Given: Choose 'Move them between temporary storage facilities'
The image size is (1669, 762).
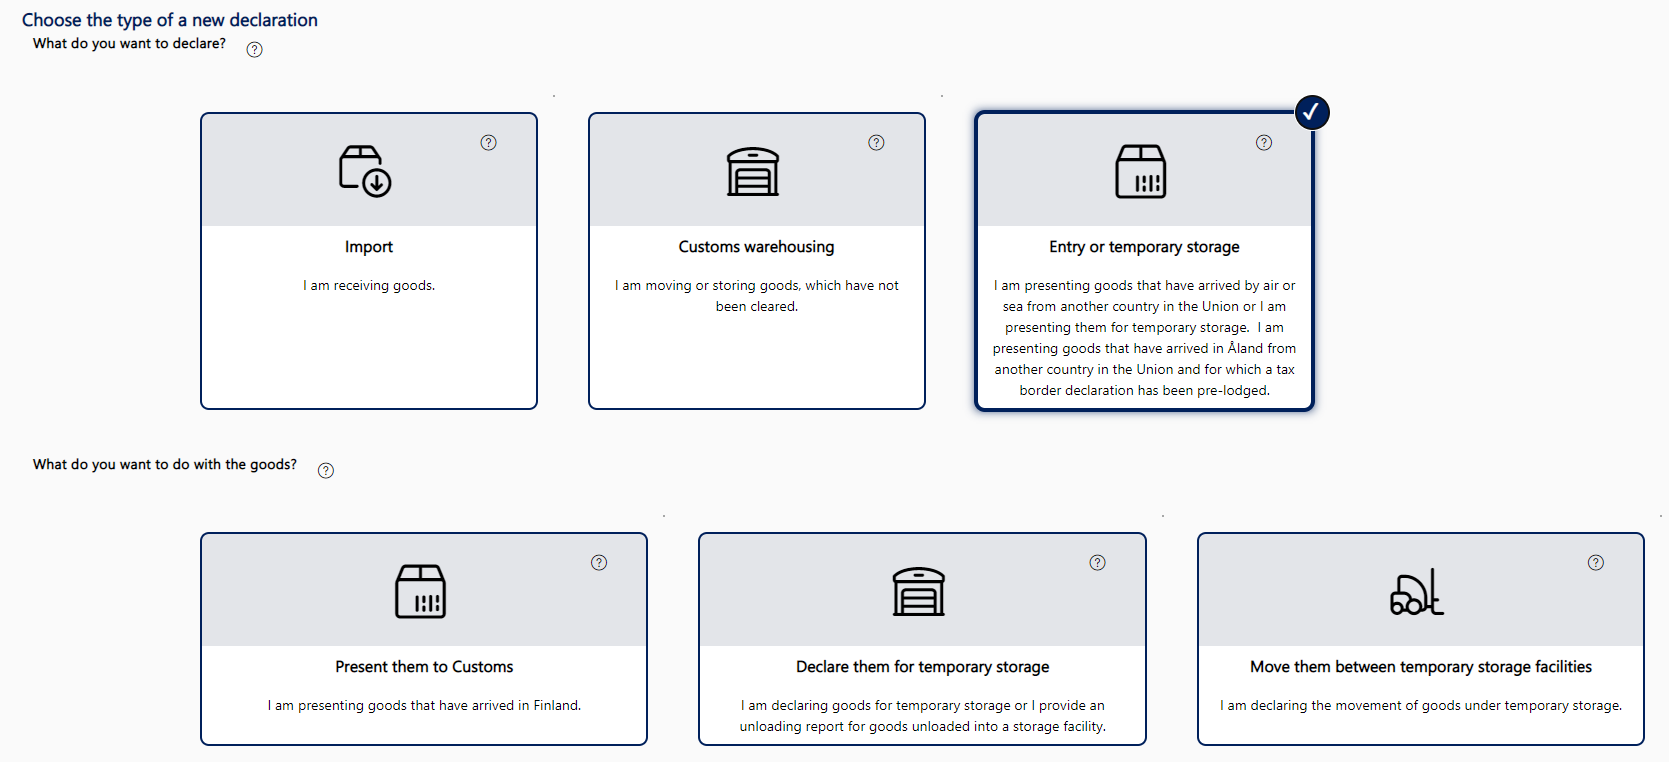Looking at the screenshot, I should (x=1420, y=680).
